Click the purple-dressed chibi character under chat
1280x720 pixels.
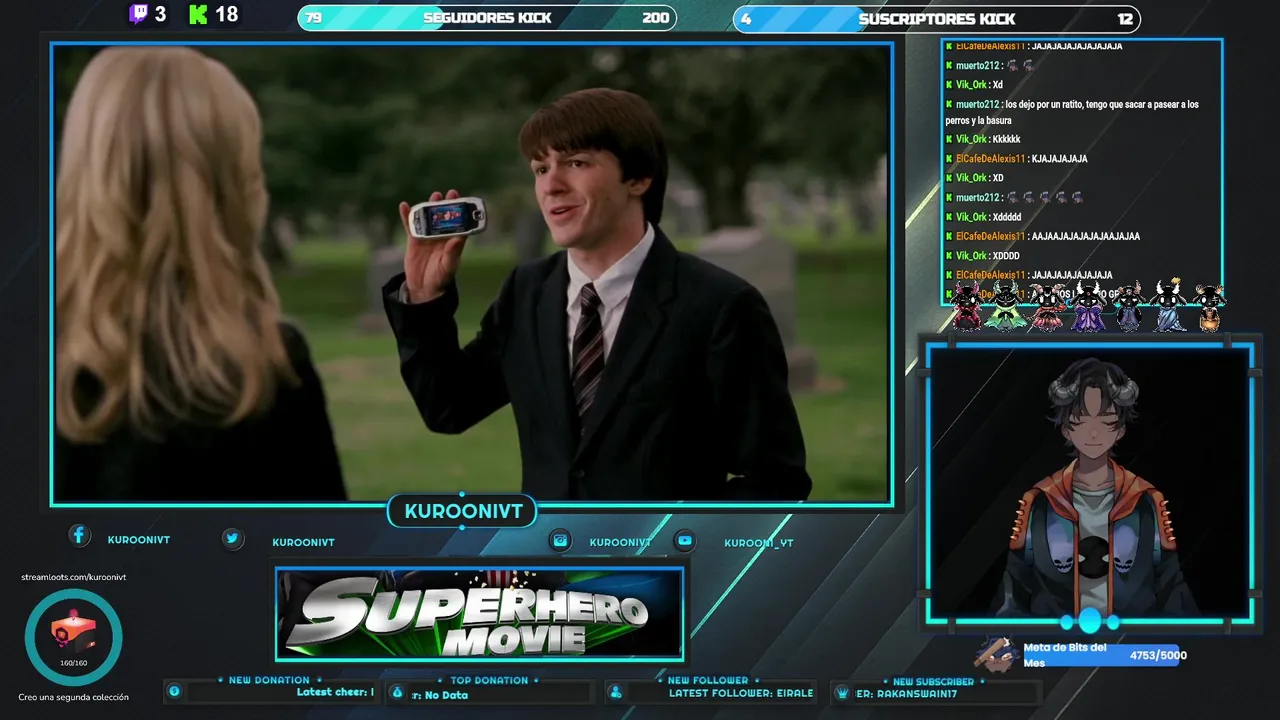(x=1087, y=306)
